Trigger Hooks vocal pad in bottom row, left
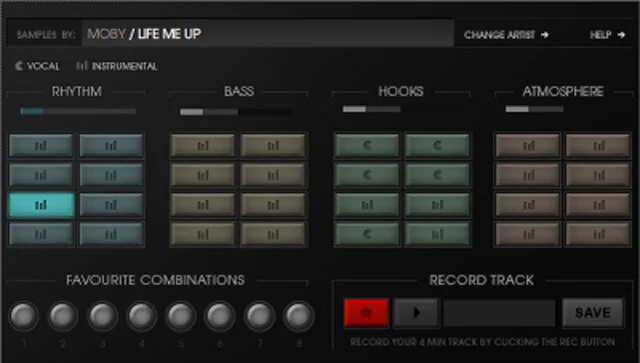Viewport: 640px width, 363px height. (367, 234)
